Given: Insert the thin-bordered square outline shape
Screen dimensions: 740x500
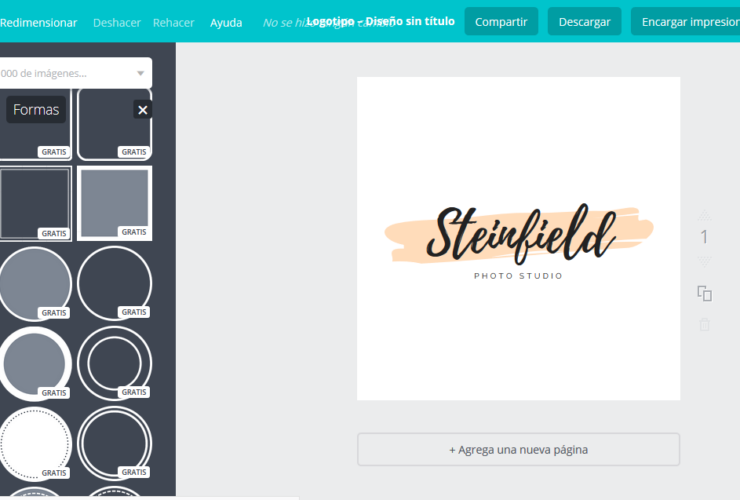Looking at the screenshot, I should tap(35, 203).
